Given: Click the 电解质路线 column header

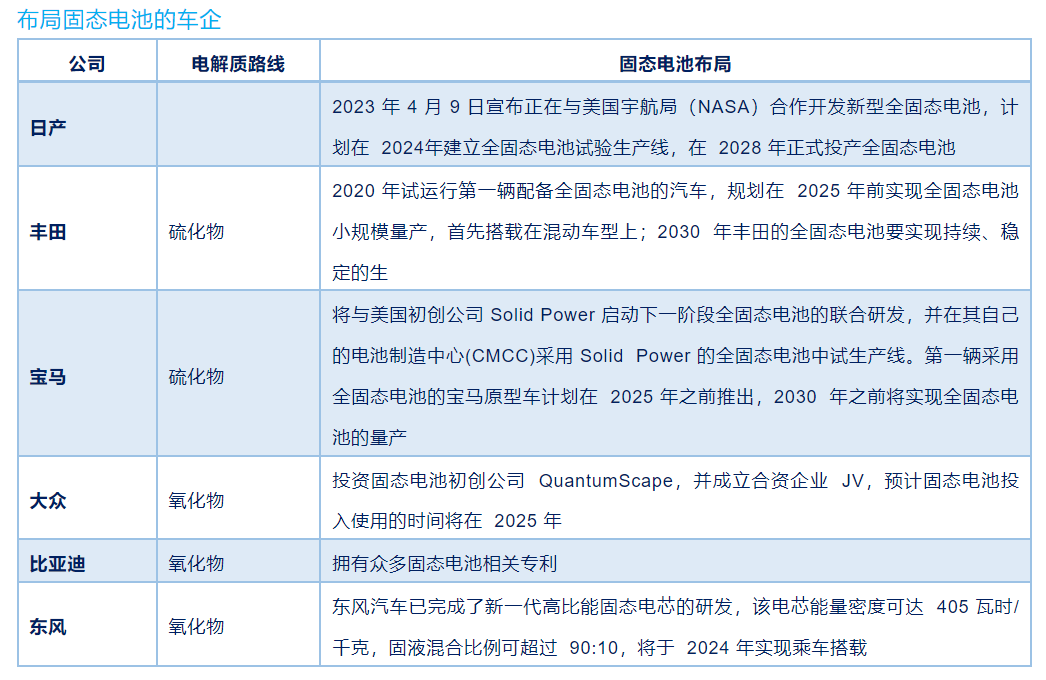Looking at the screenshot, I should (x=238, y=64).
